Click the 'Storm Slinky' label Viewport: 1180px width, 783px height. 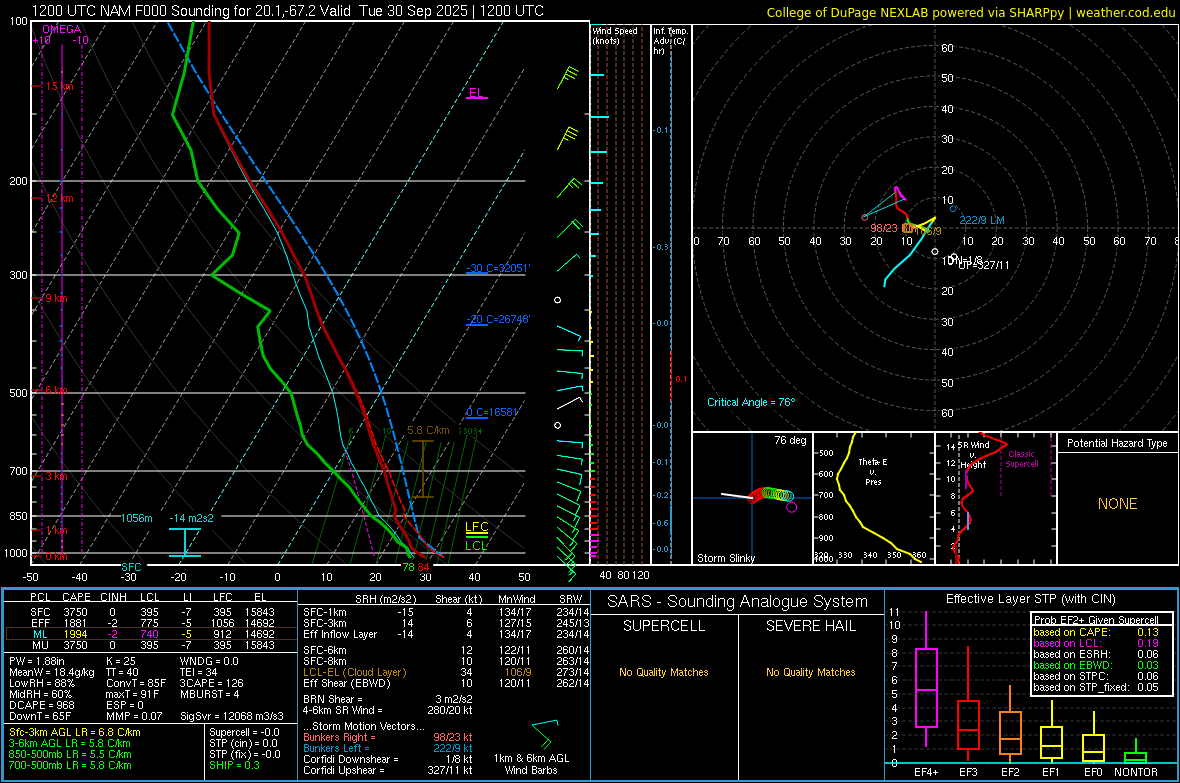(726, 558)
